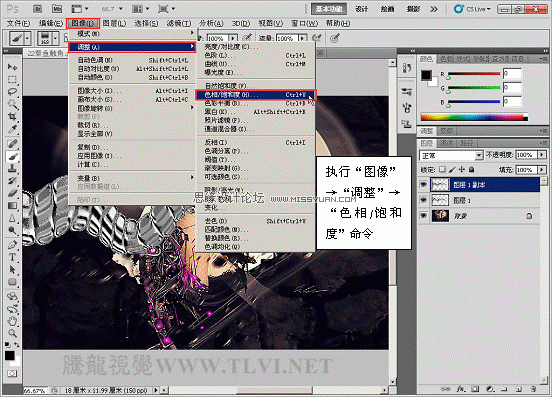Select the Move tool
This screenshot has width=552, height=397.
(x=12, y=67)
